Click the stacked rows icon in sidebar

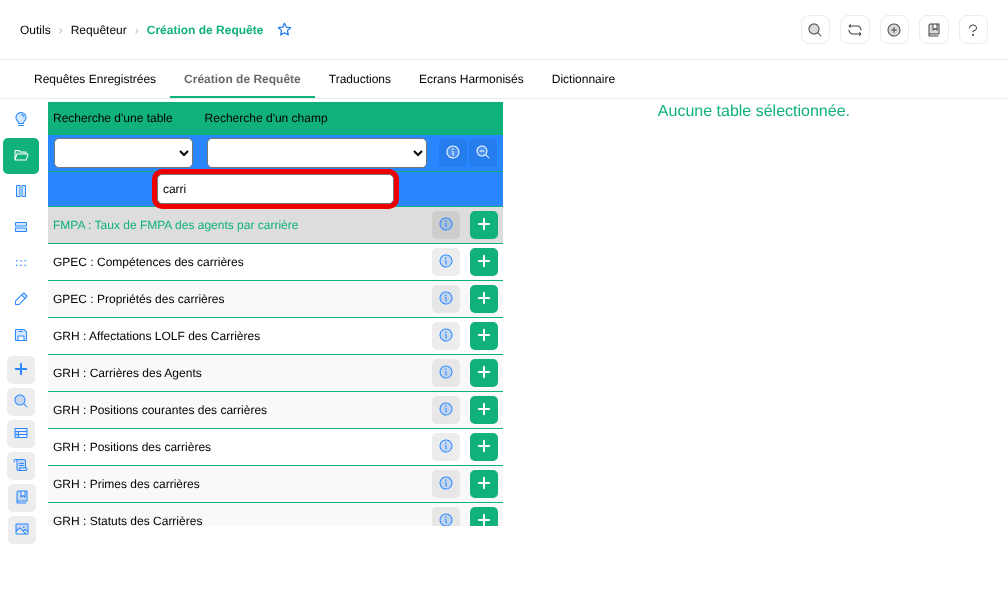point(21,227)
